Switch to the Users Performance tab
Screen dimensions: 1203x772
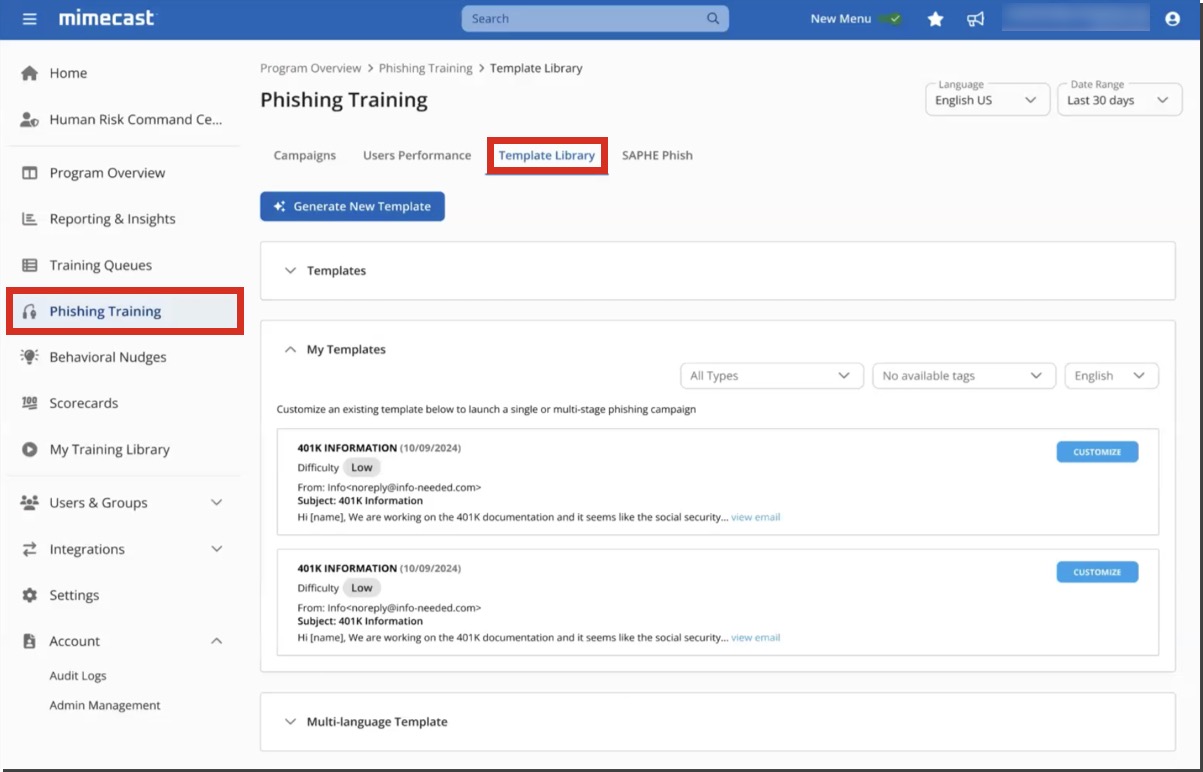pos(417,155)
